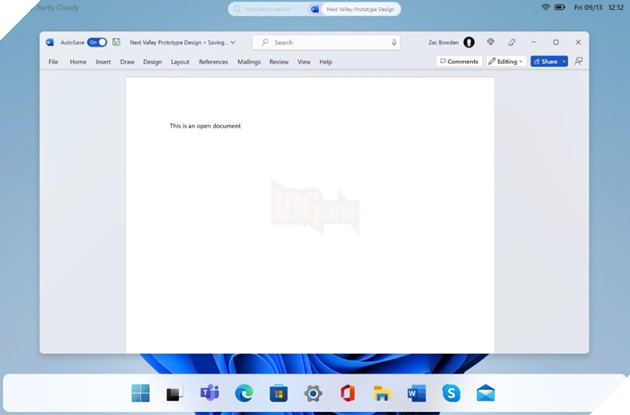Open Settings gear in taskbar

pos(313,393)
